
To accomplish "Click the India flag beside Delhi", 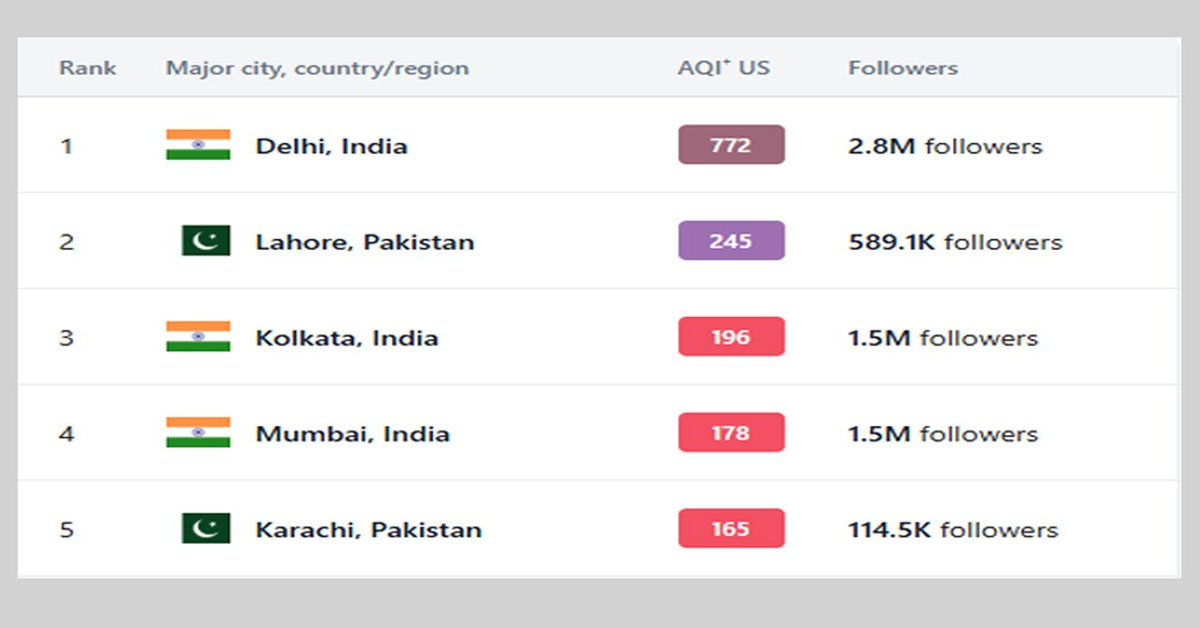I will [x=198, y=145].
